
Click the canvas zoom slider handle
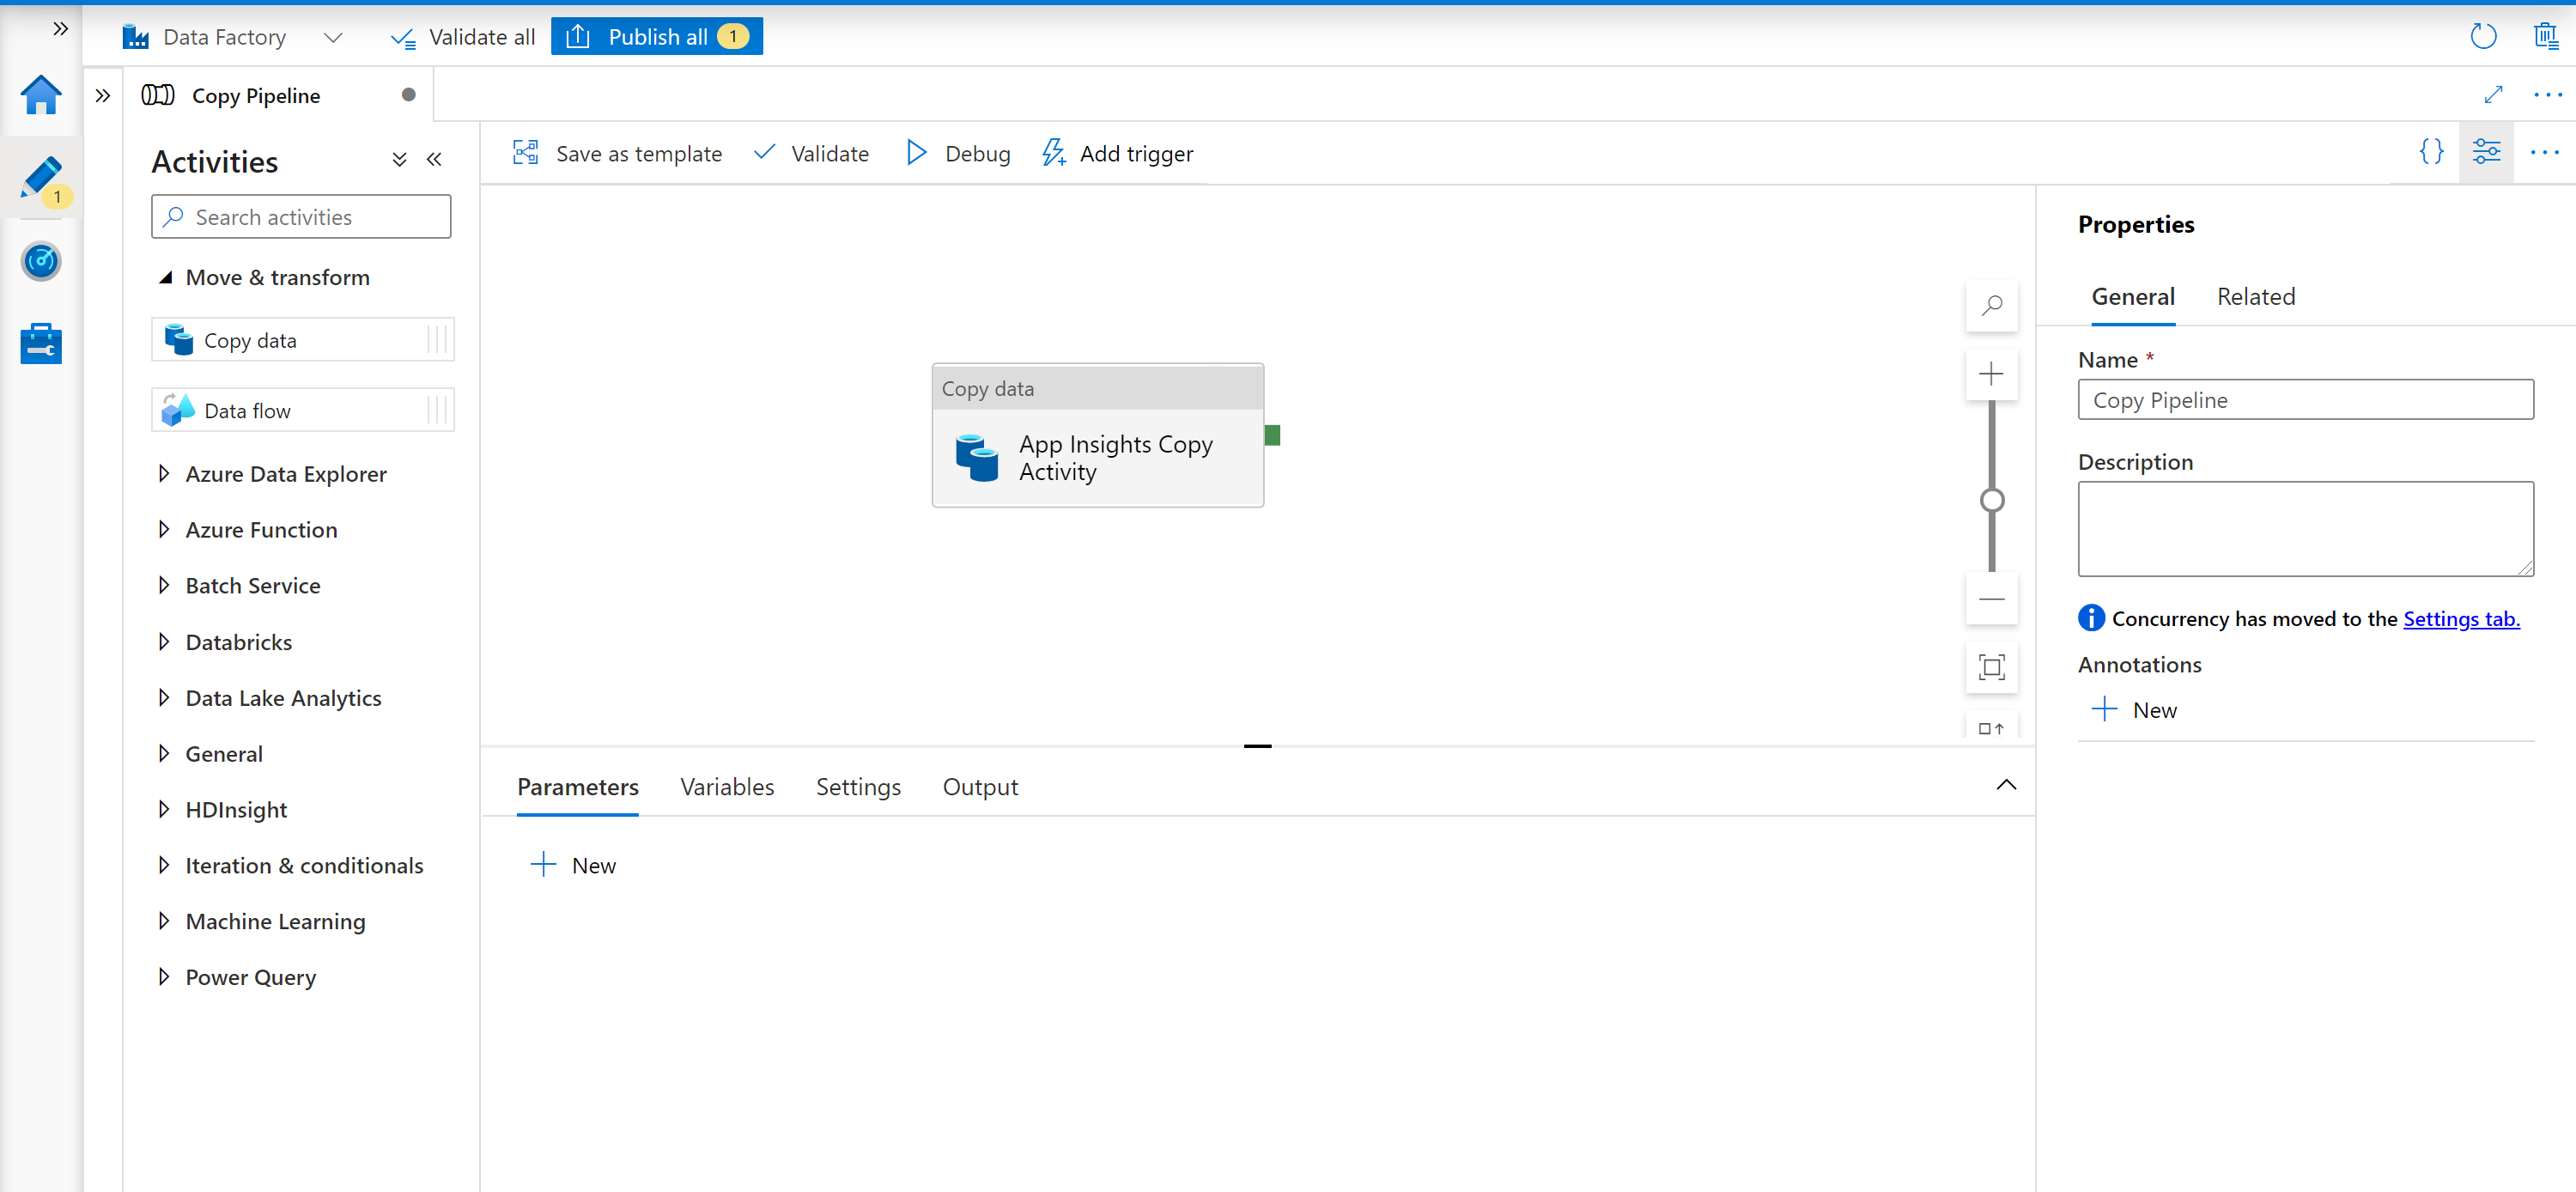pos(1991,500)
